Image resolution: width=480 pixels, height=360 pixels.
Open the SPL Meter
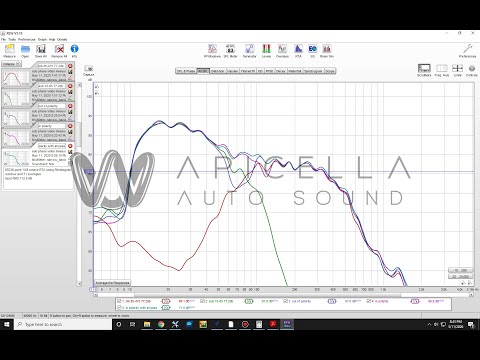[230, 51]
